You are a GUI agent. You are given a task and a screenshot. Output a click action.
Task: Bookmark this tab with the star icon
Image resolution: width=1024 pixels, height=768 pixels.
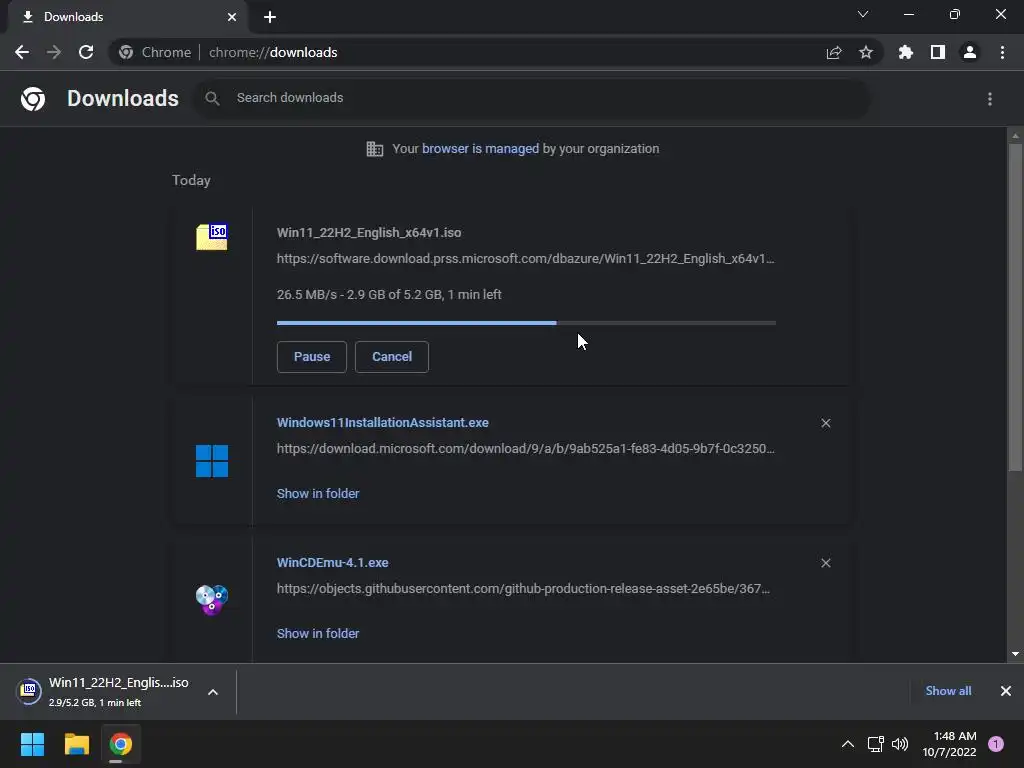tap(866, 52)
